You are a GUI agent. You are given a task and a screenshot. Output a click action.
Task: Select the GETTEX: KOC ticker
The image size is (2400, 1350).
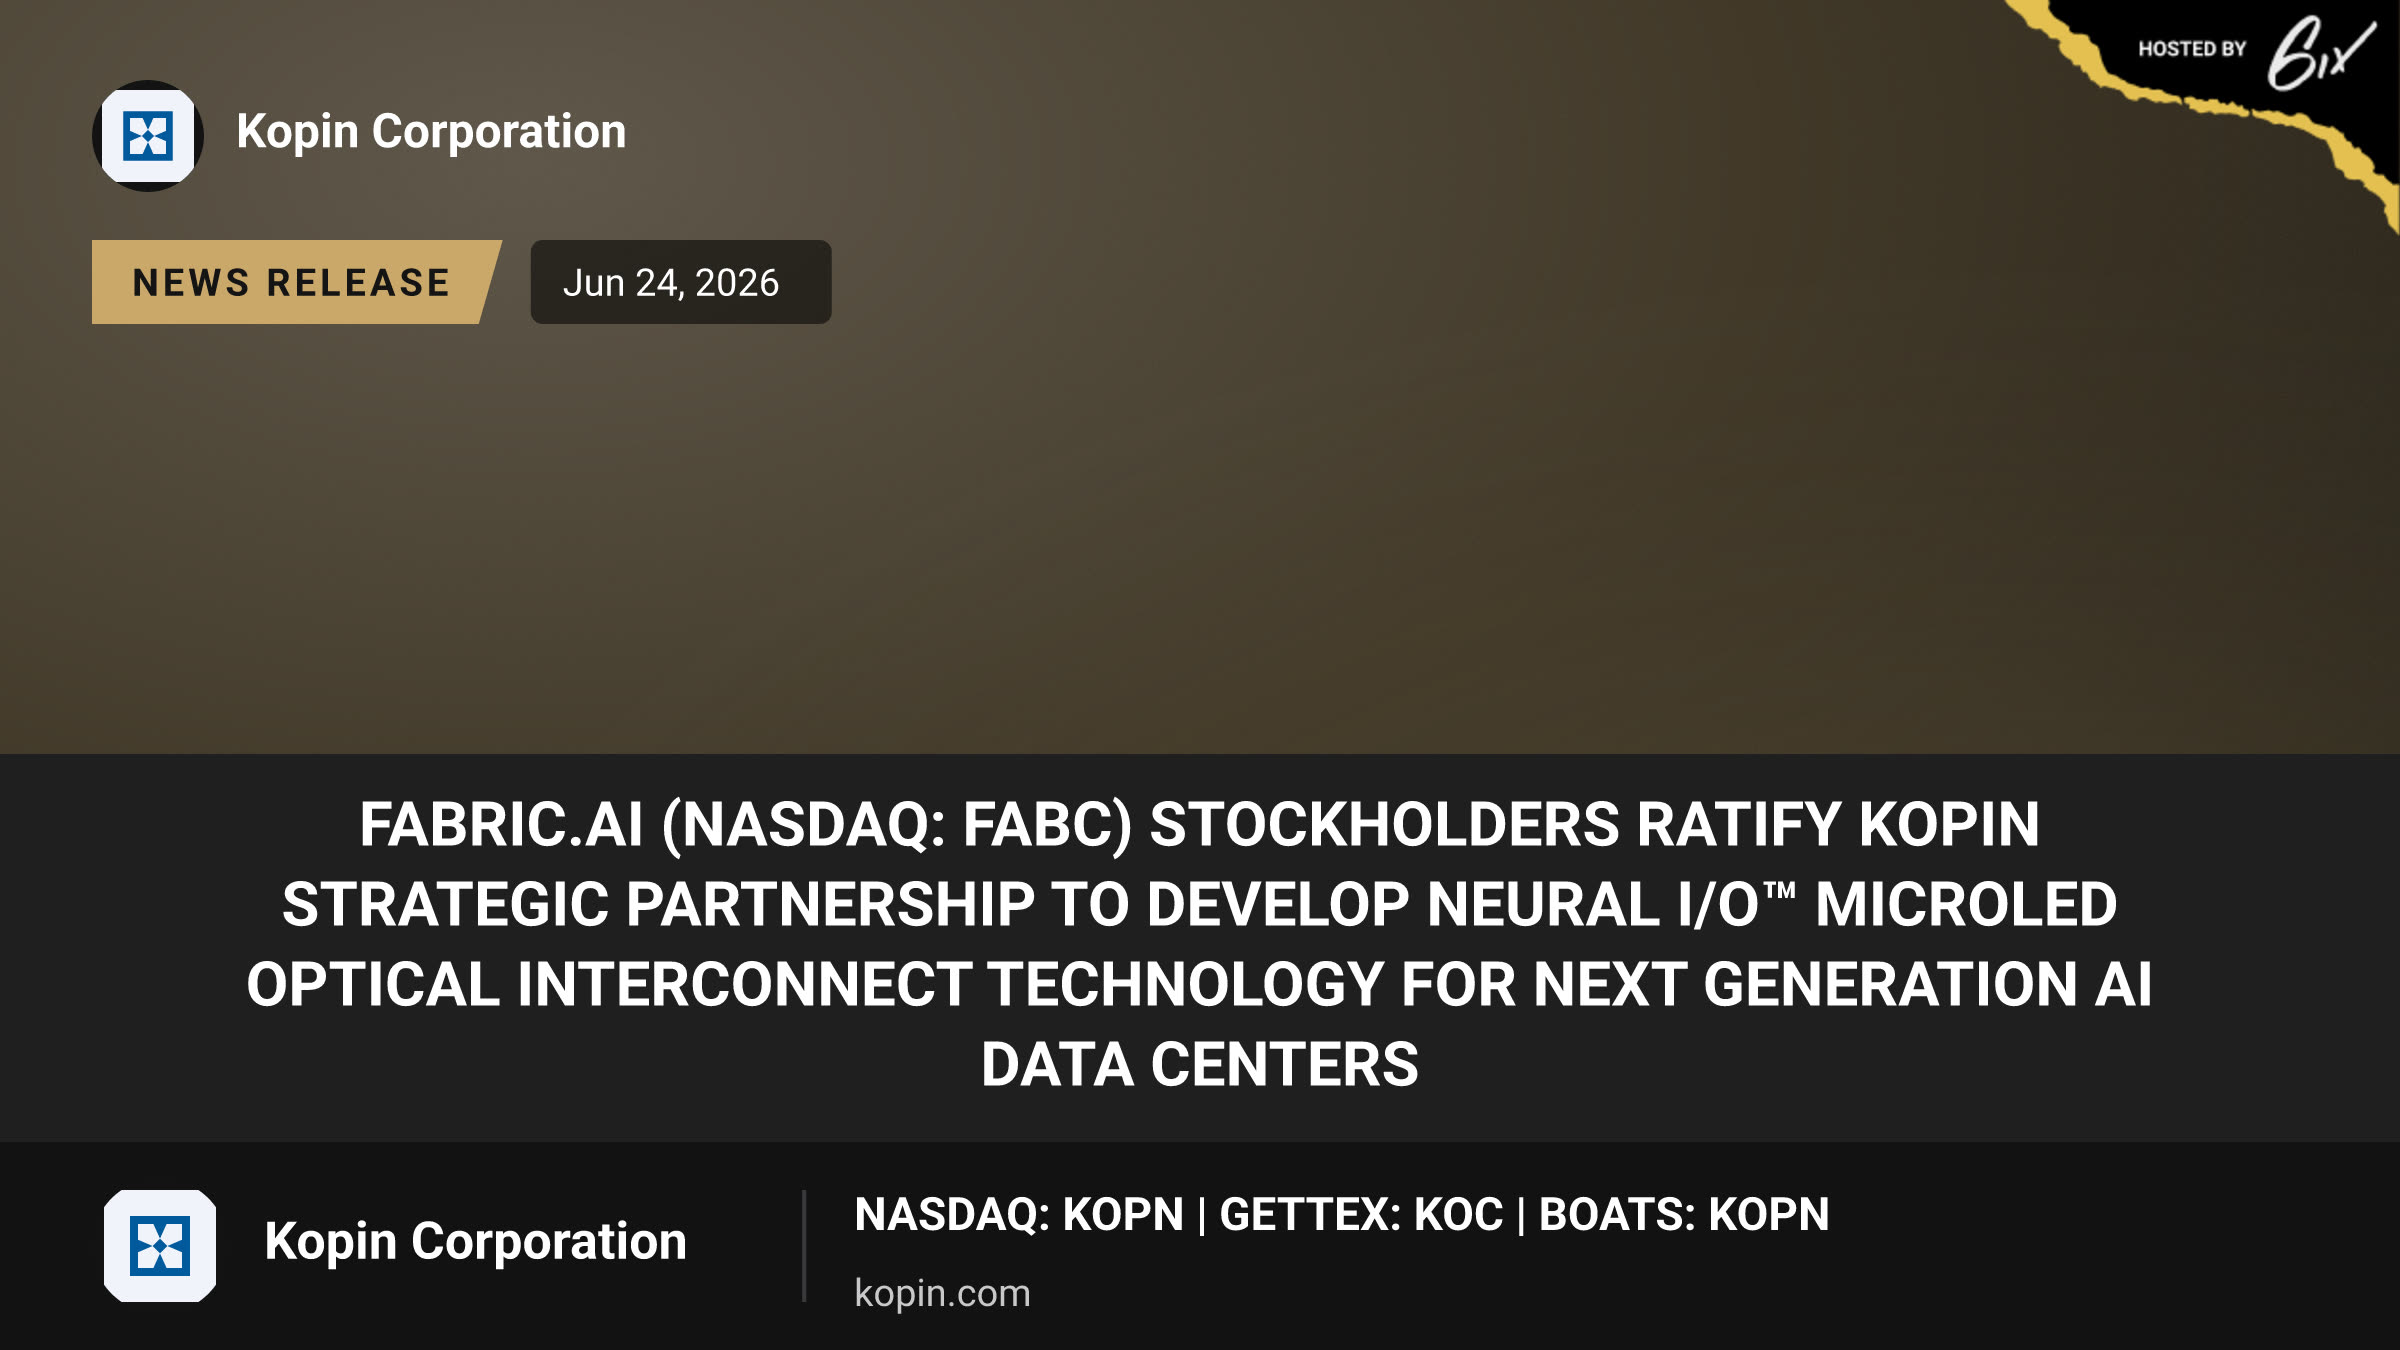[x=1361, y=1215]
